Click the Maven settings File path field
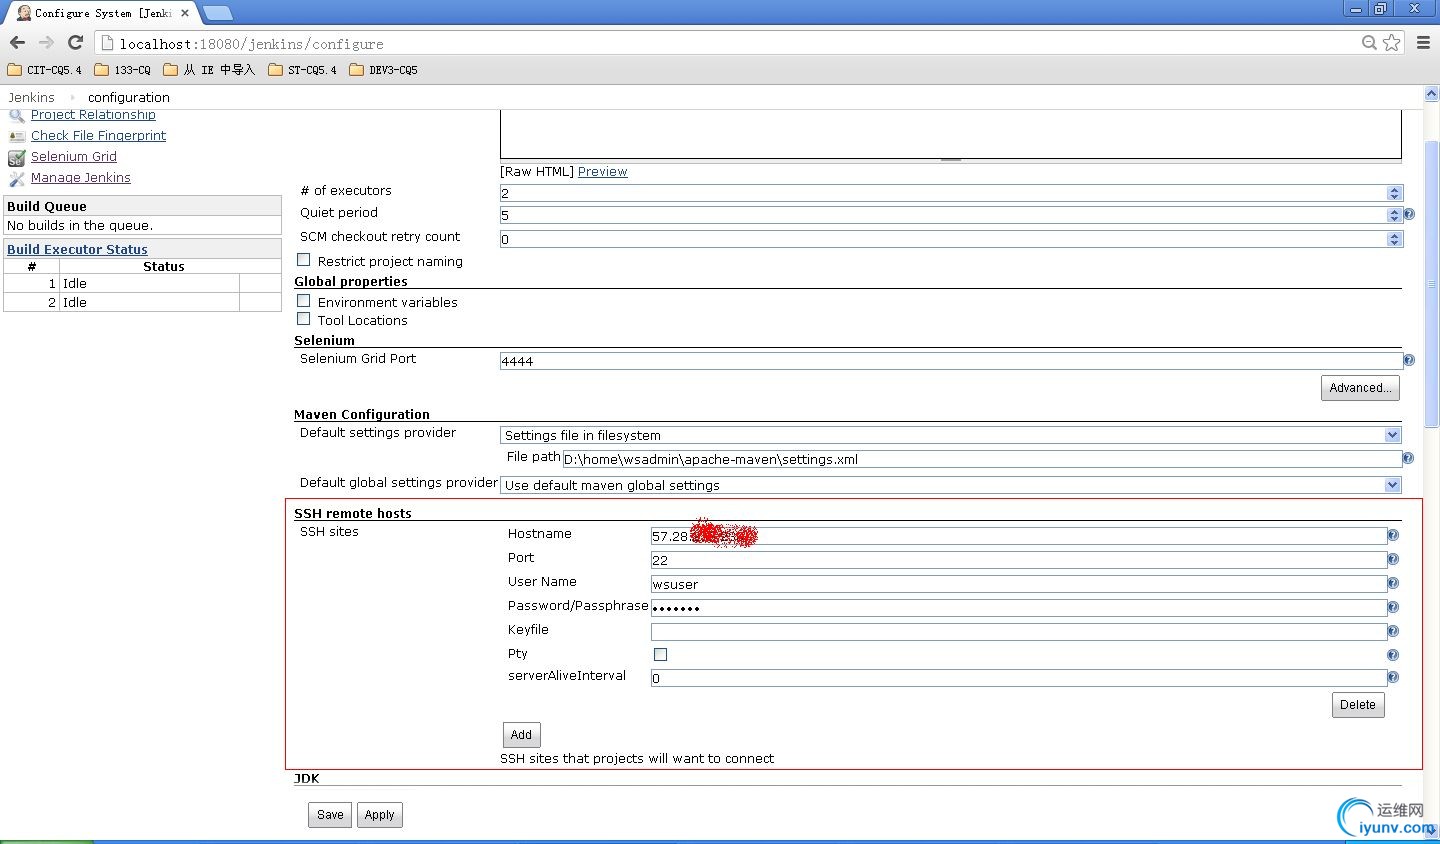This screenshot has height=844, width=1440. (982, 459)
